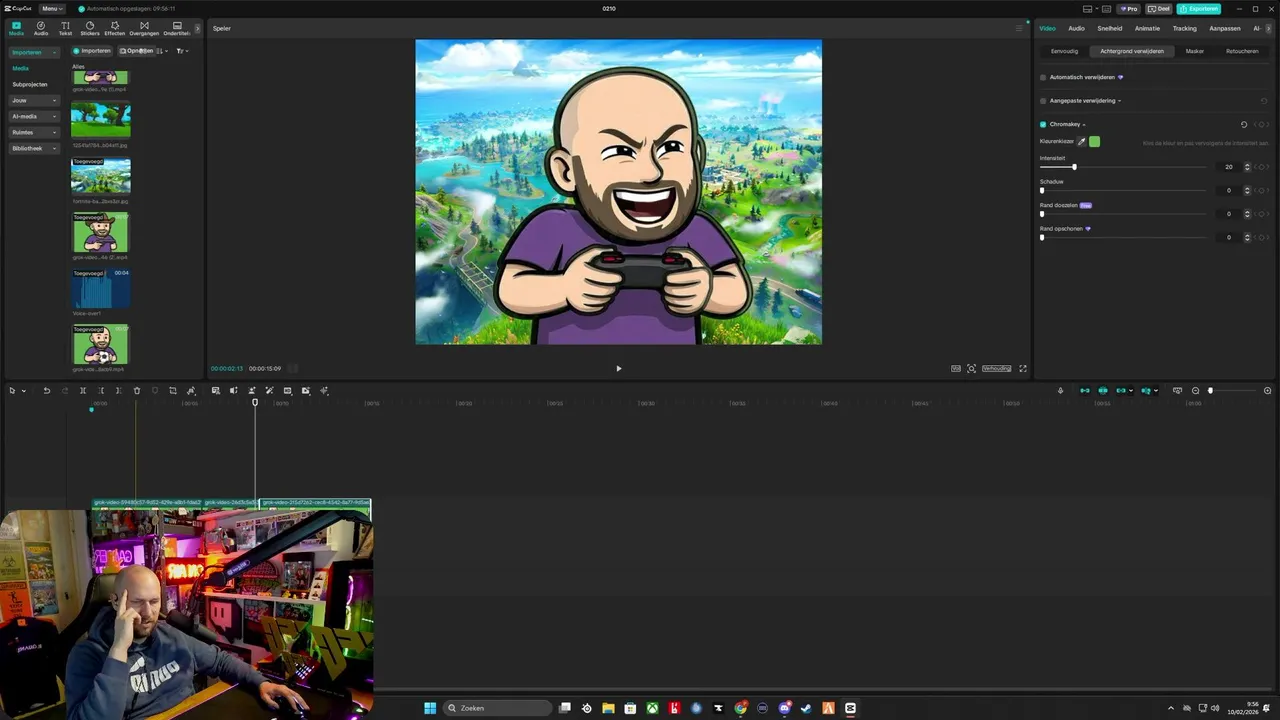Switch to the Animatie tab

point(1147,28)
